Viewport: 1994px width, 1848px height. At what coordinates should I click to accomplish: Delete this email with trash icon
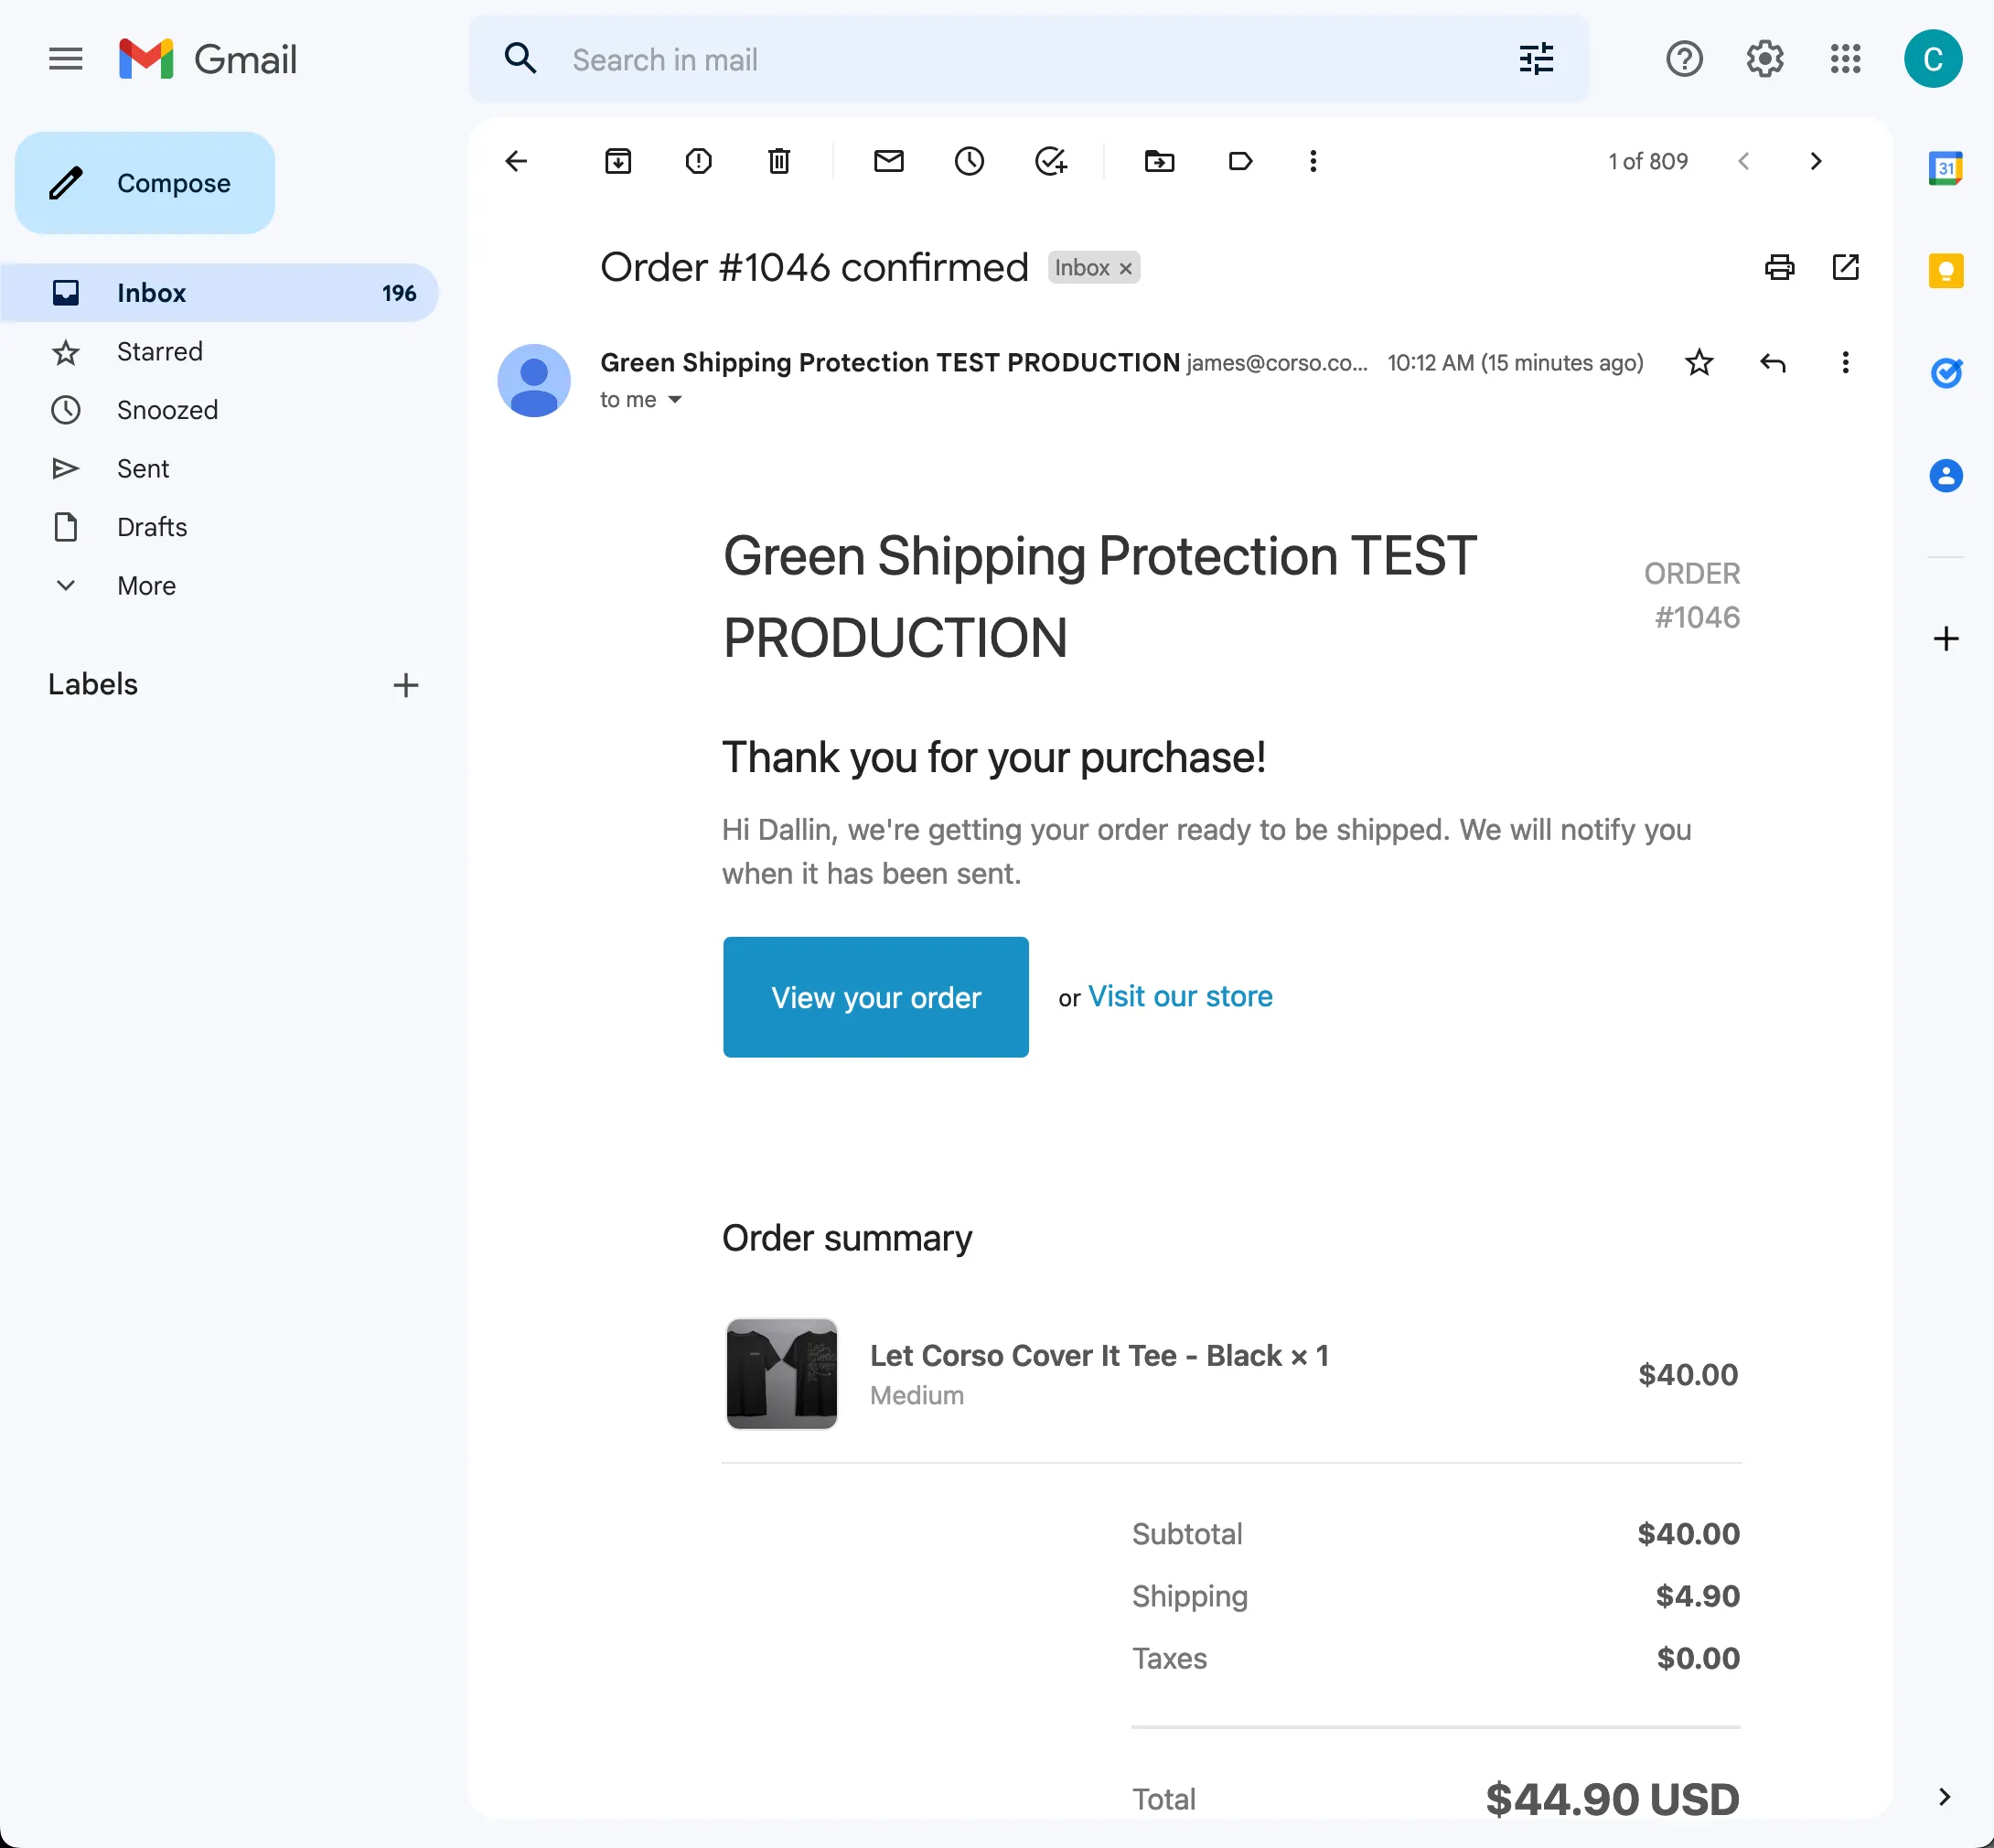[x=779, y=161]
